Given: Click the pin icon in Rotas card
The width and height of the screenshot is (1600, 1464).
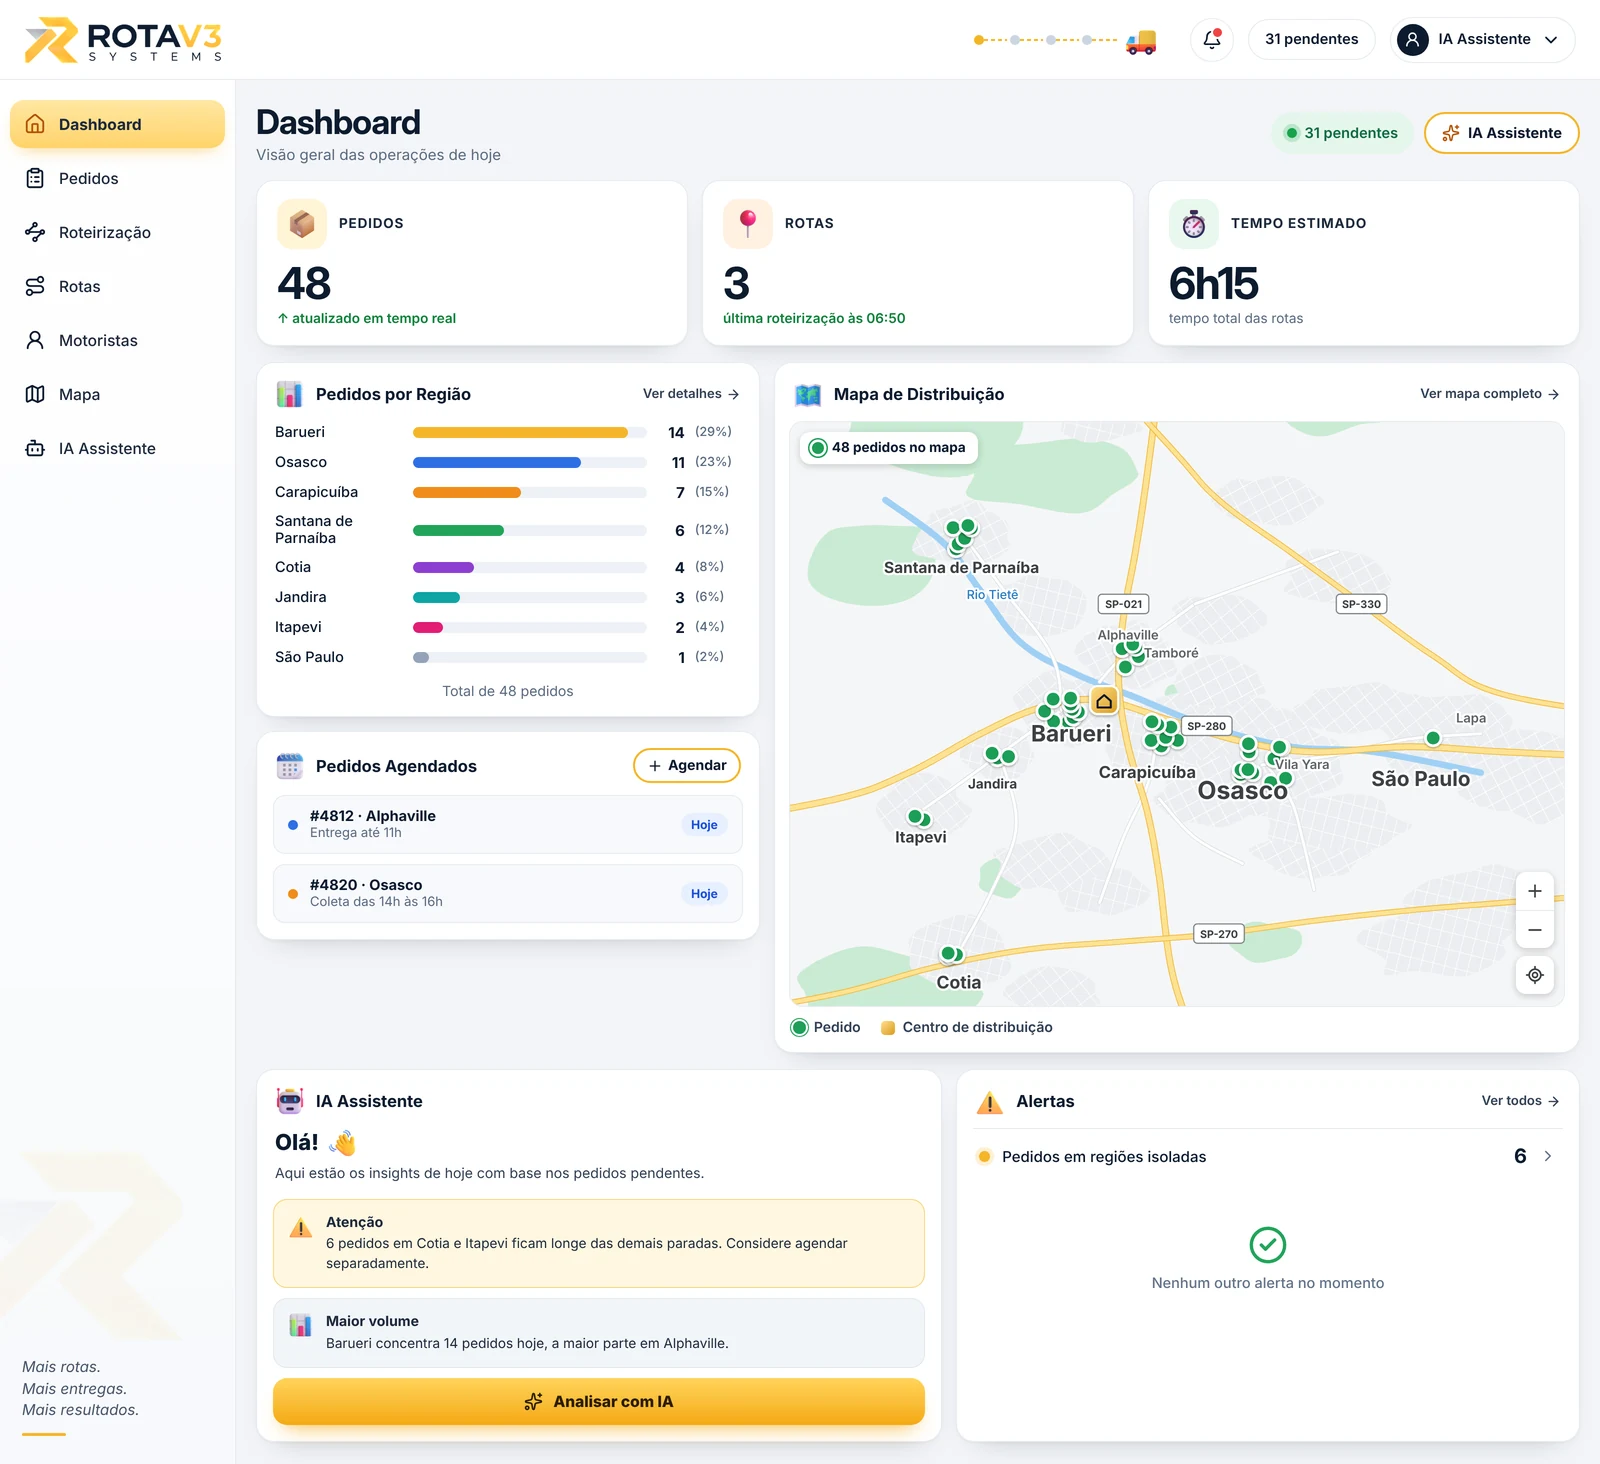Looking at the screenshot, I should point(748,224).
